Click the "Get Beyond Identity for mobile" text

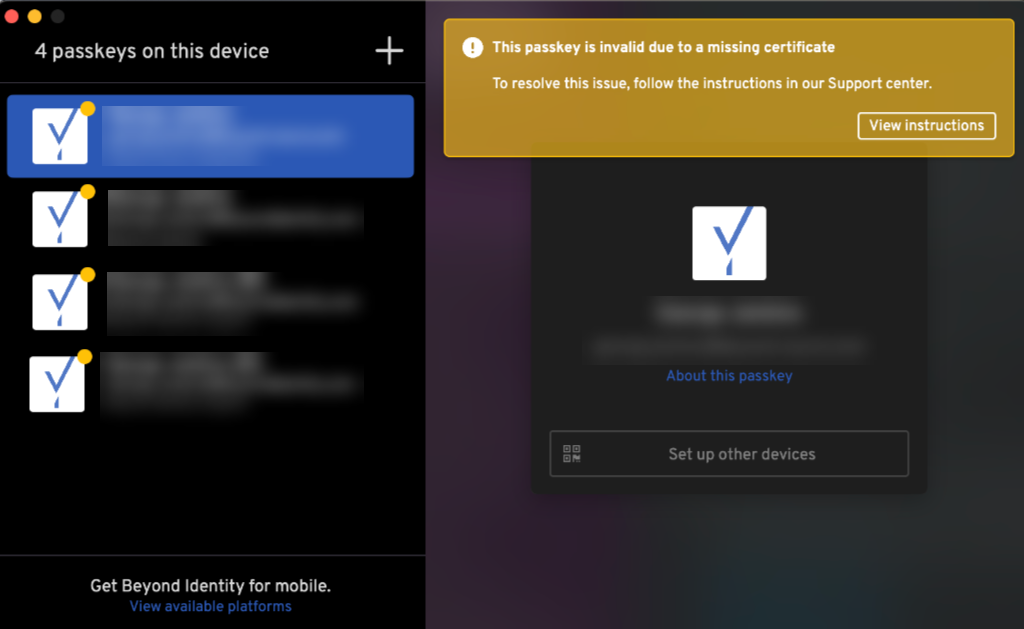click(210, 585)
